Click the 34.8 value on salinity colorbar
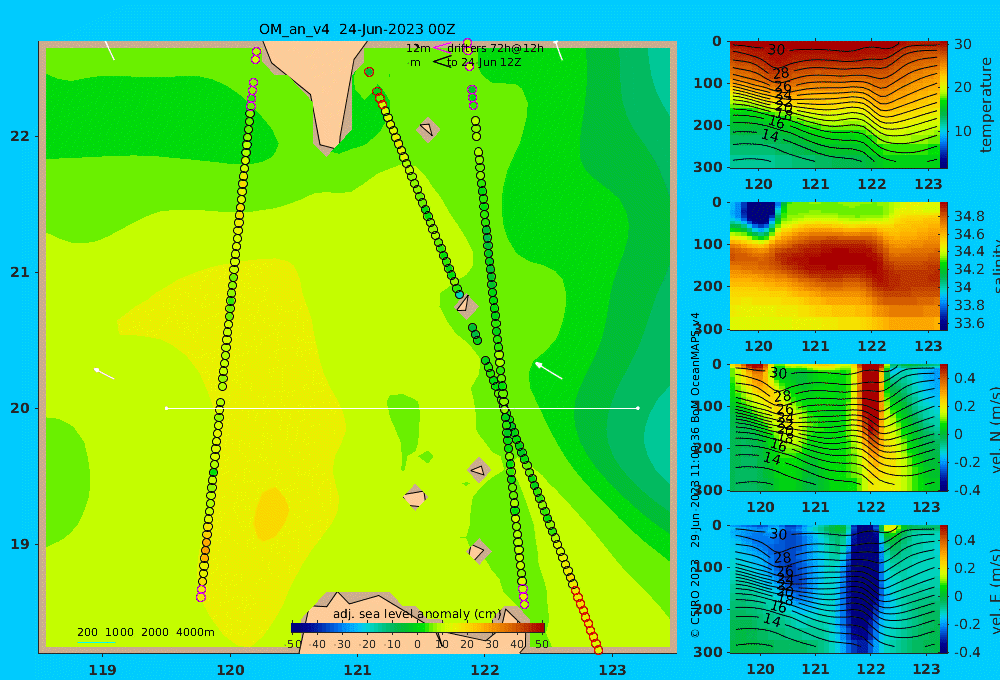The width and height of the screenshot is (1000, 680). (x=969, y=216)
